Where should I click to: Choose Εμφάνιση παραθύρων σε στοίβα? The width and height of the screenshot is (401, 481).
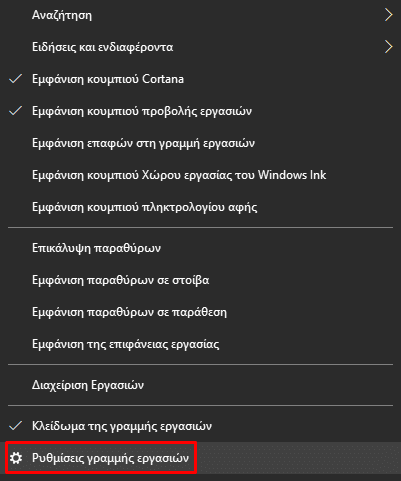200,280
